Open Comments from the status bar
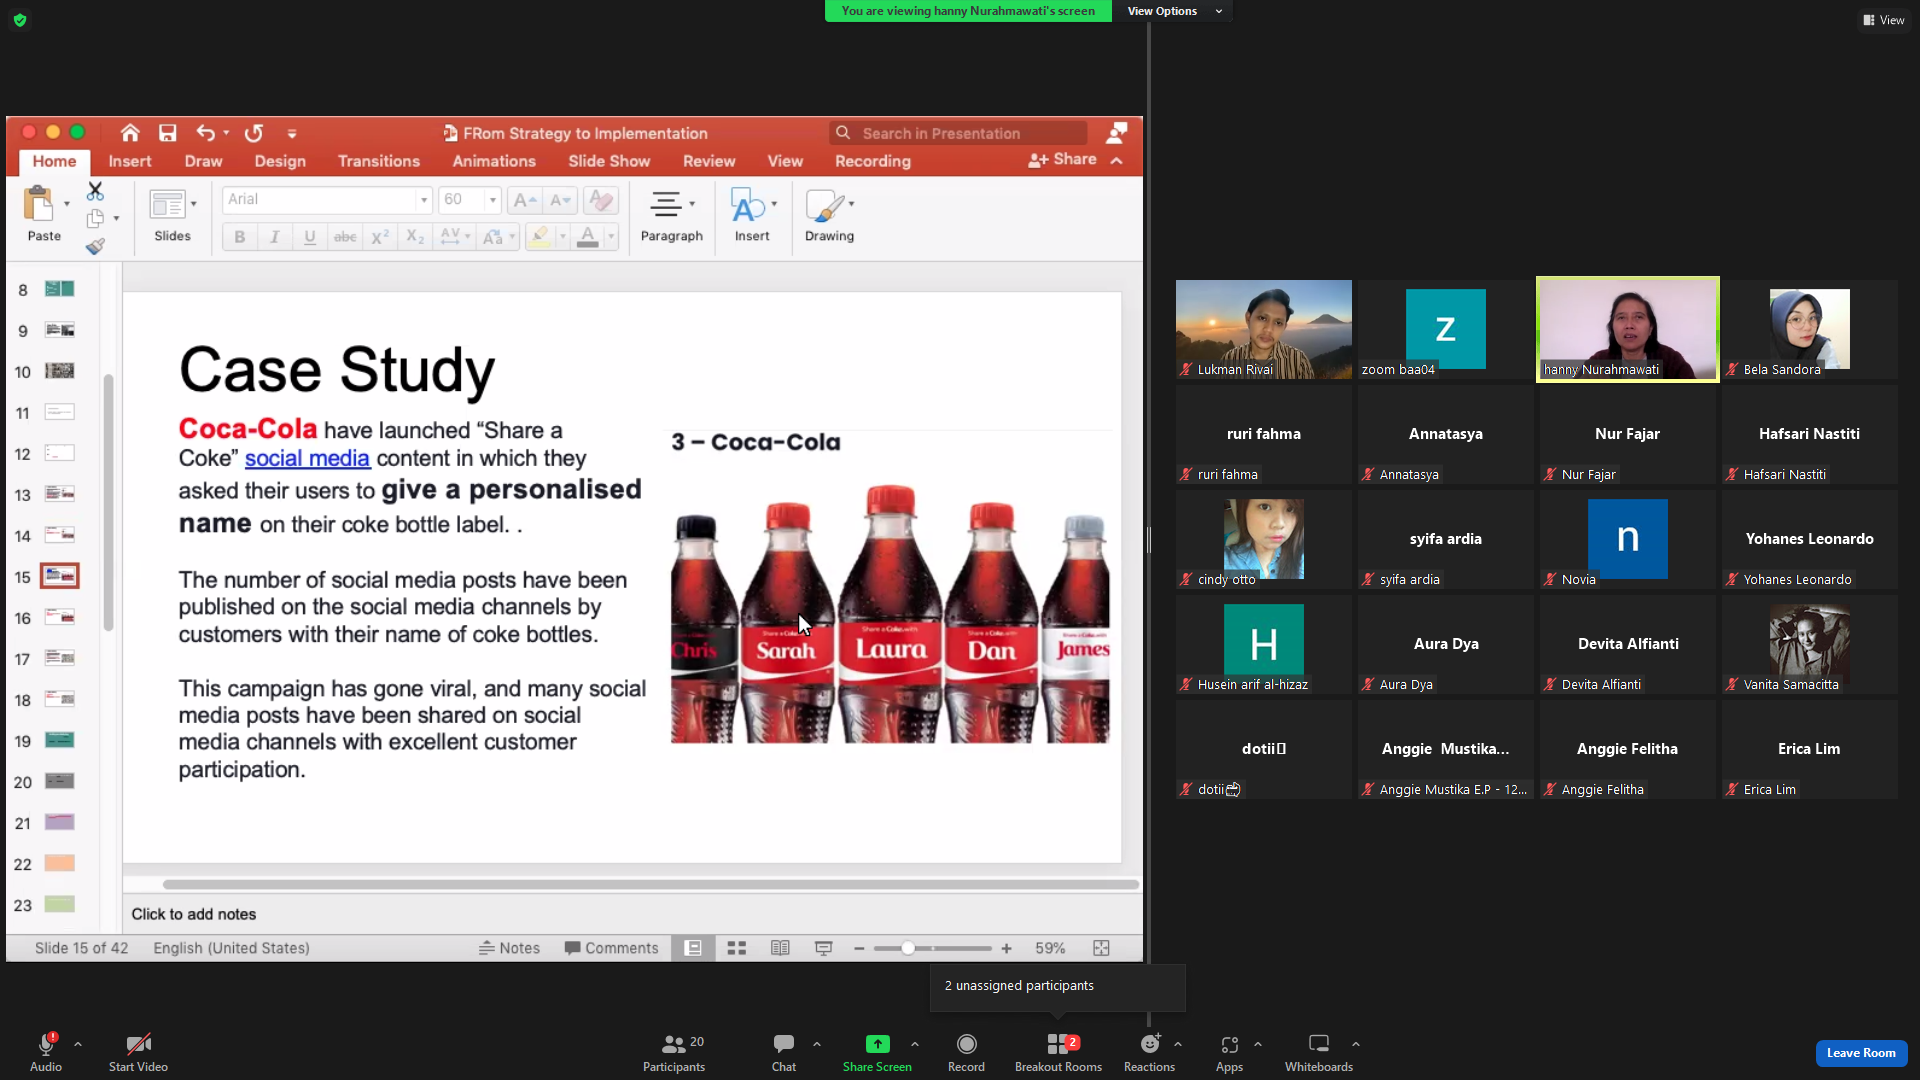The width and height of the screenshot is (1920, 1080). click(x=611, y=948)
